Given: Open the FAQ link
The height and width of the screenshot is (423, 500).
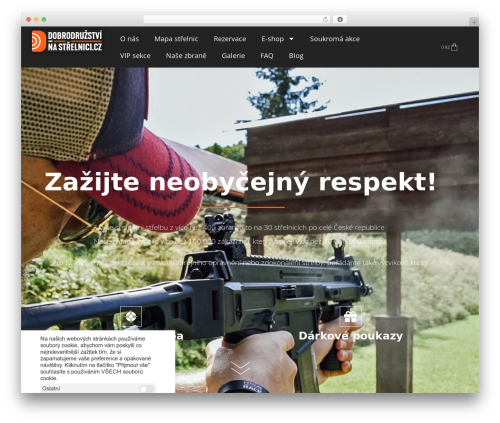Looking at the screenshot, I should click(267, 56).
